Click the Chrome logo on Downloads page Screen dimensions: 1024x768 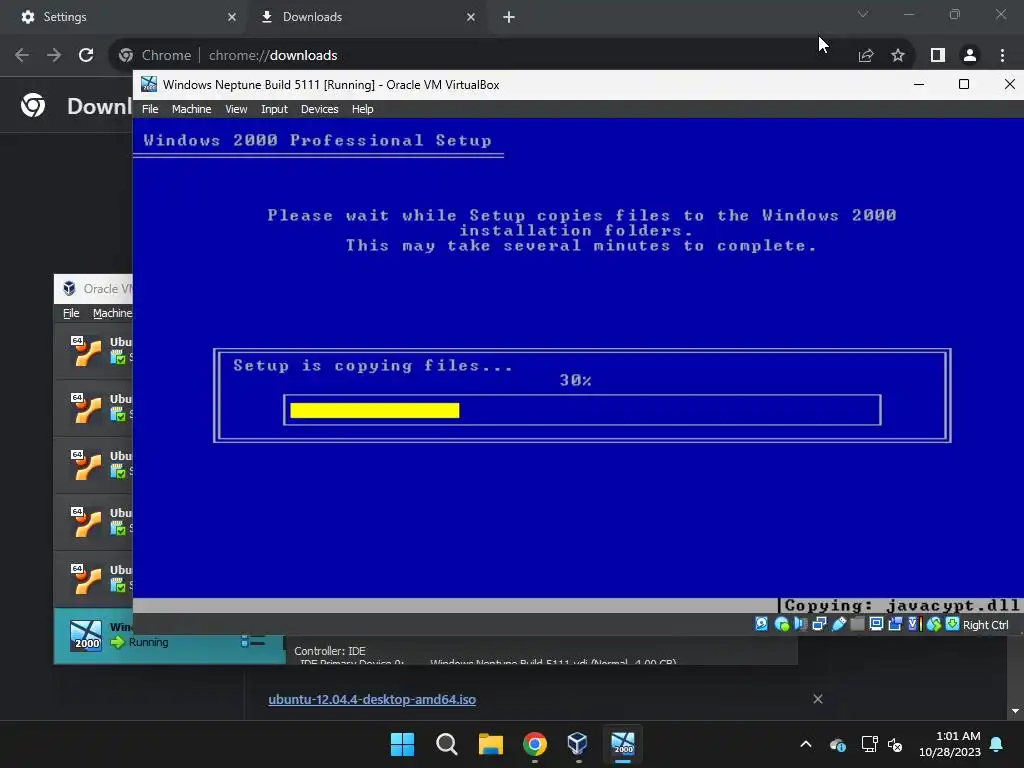pyautogui.click(x=33, y=105)
